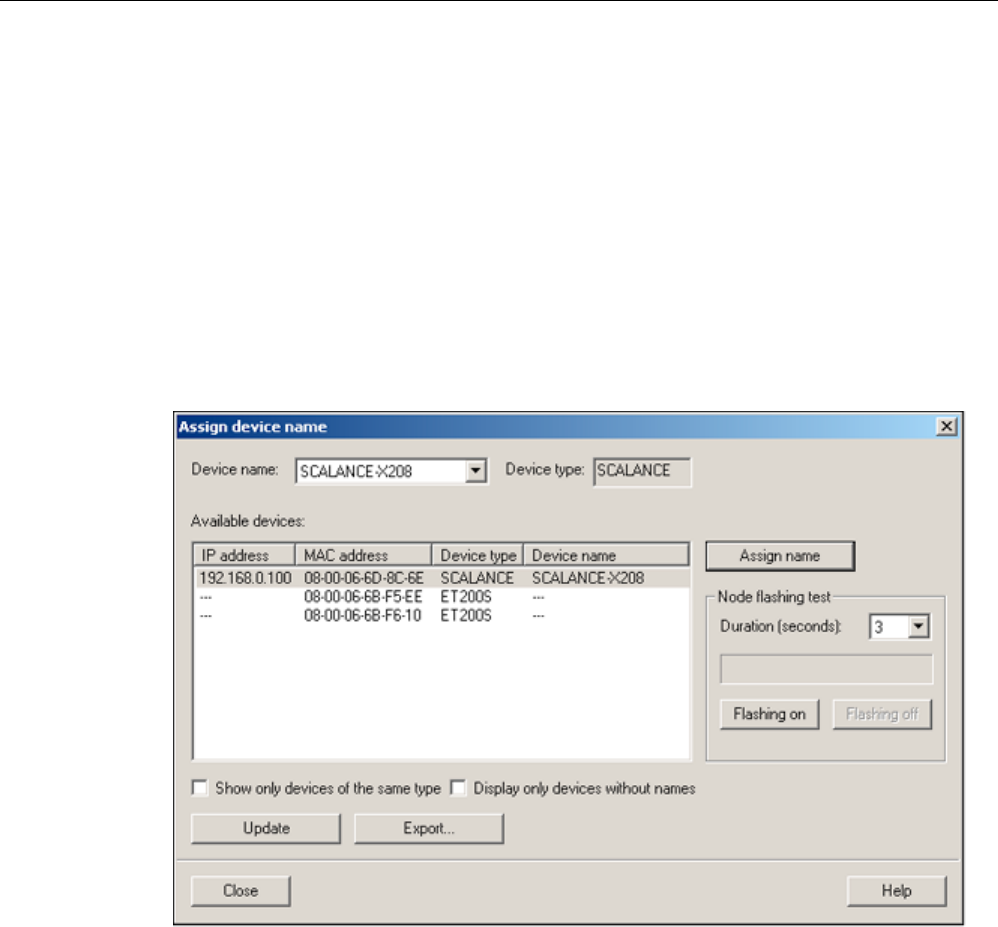998x927 pixels.
Task: Click the Flashing off button
Action: [x=882, y=714]
